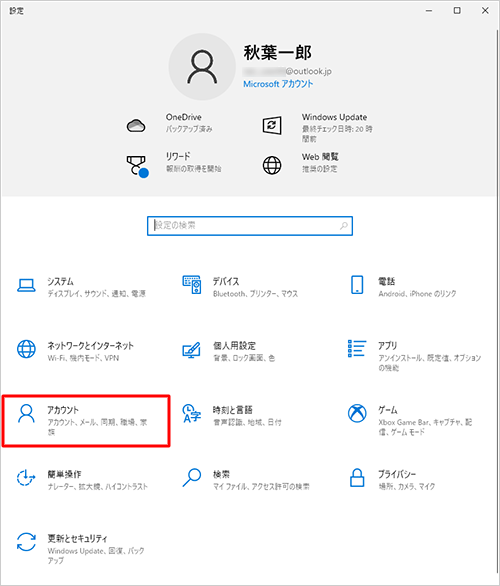Image resolution: width=500 pixels, height=586 pixels.
Task: Click the Xbox Game Bar description text
Action: point(425,427)
